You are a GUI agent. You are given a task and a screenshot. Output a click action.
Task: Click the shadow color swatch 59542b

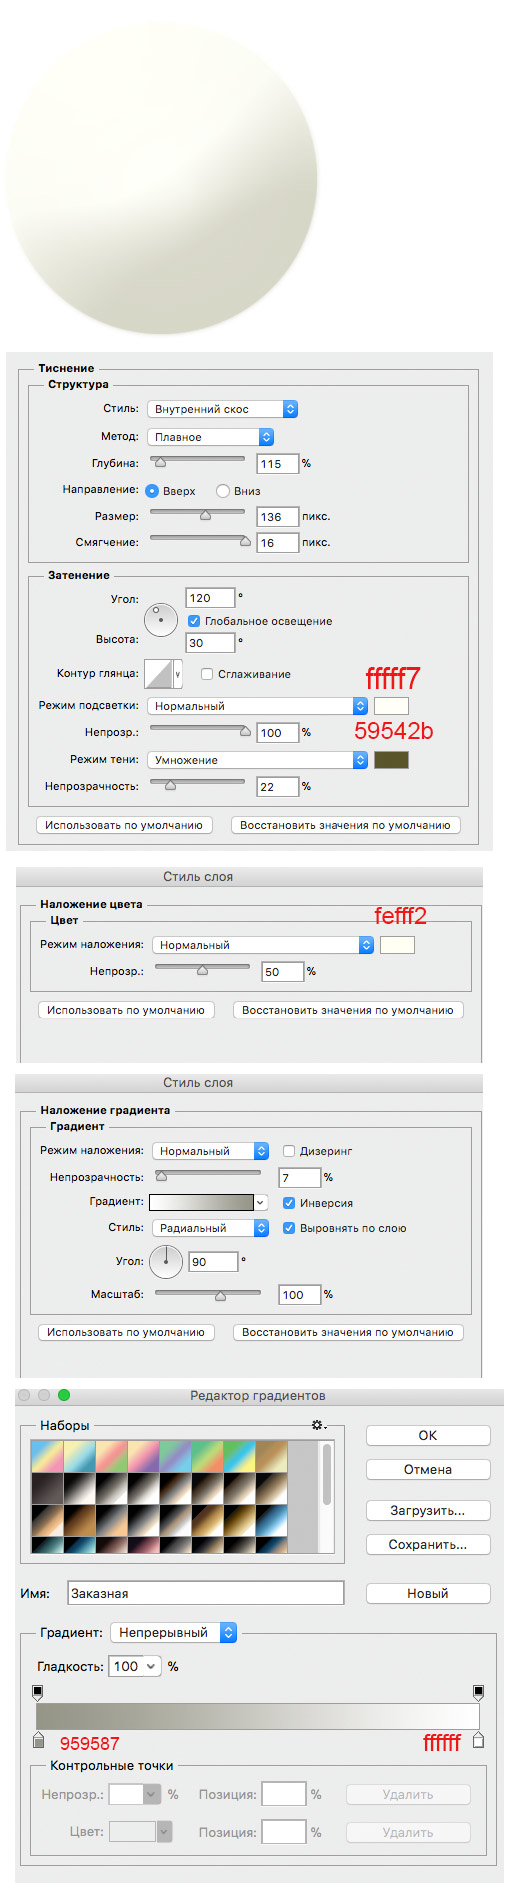coord(391,760)
